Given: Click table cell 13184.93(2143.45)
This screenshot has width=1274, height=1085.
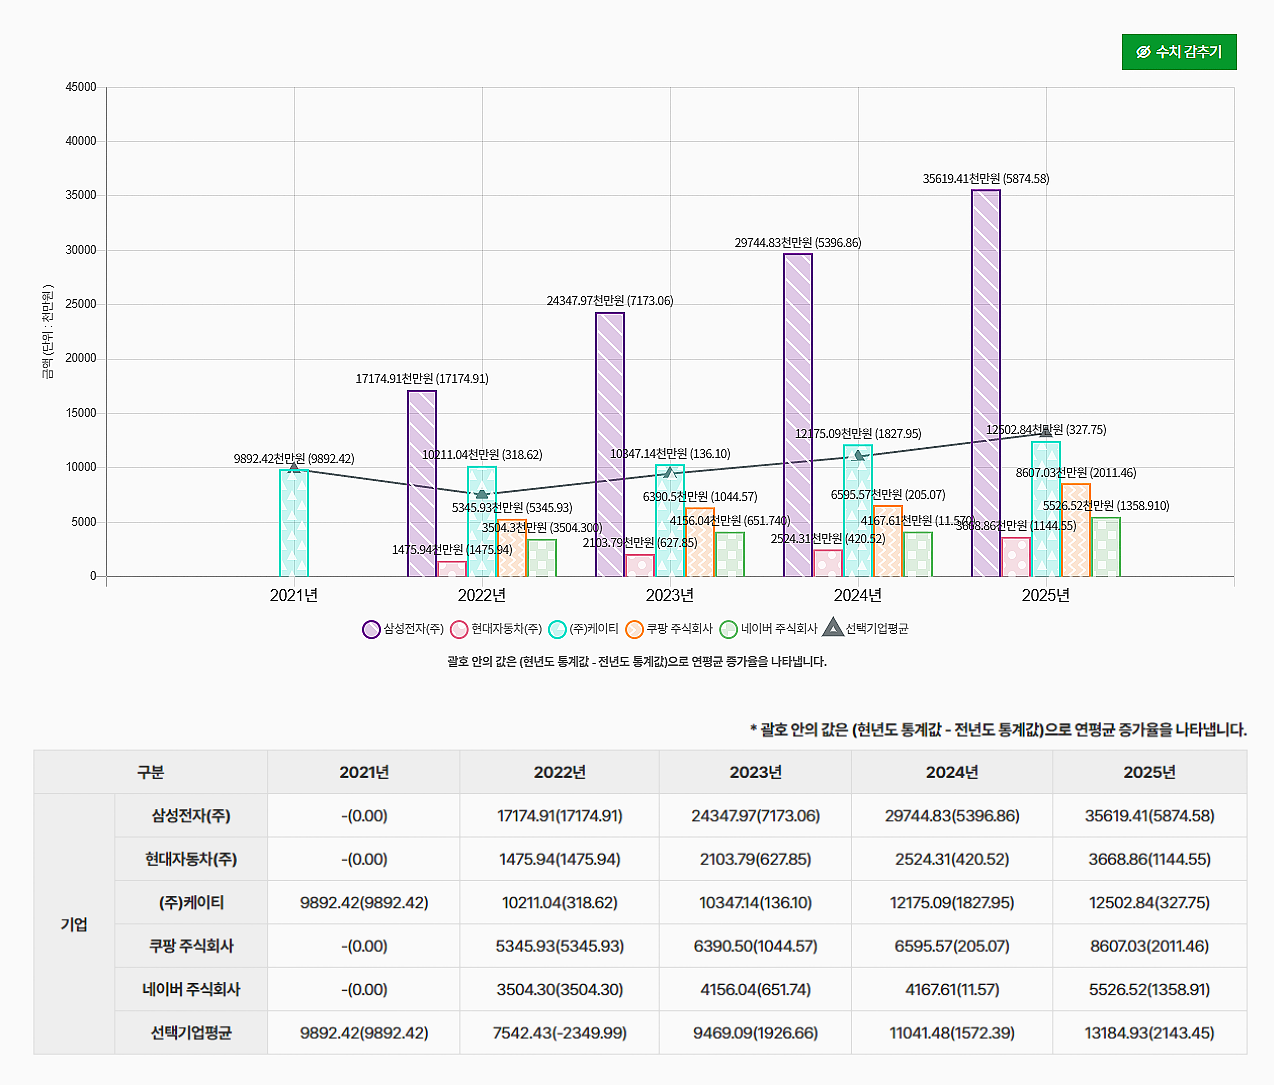Looking at the screenshot, I should (x=1150, y=1032).
